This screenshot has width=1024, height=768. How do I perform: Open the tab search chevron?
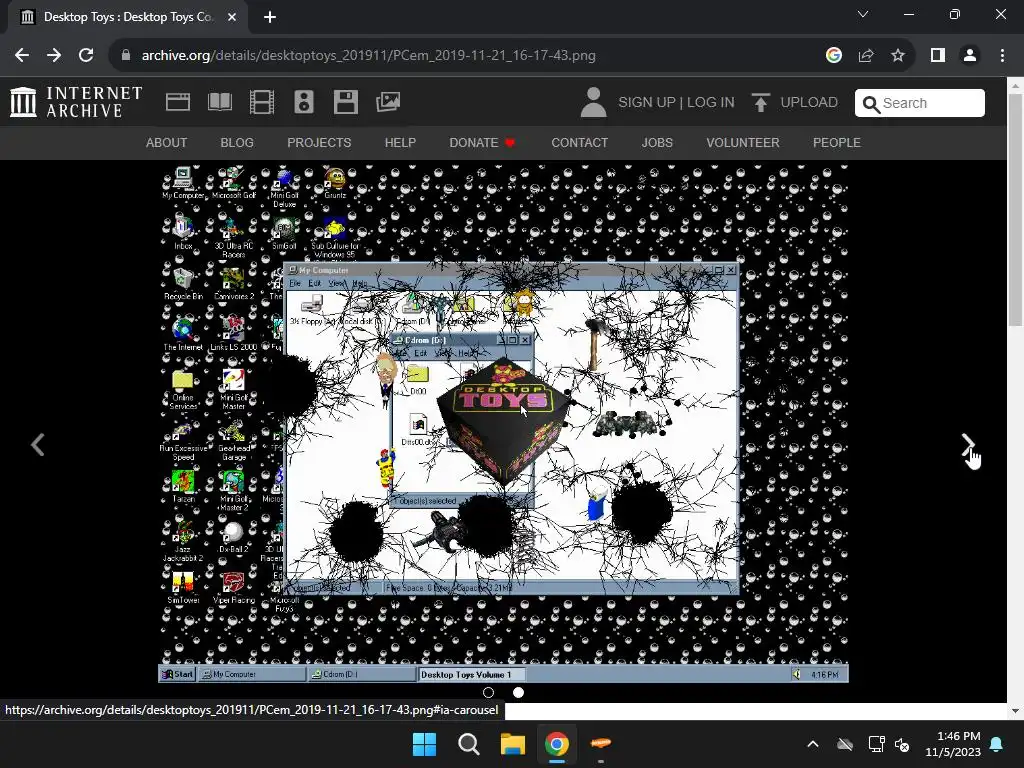tap(863, 14)
